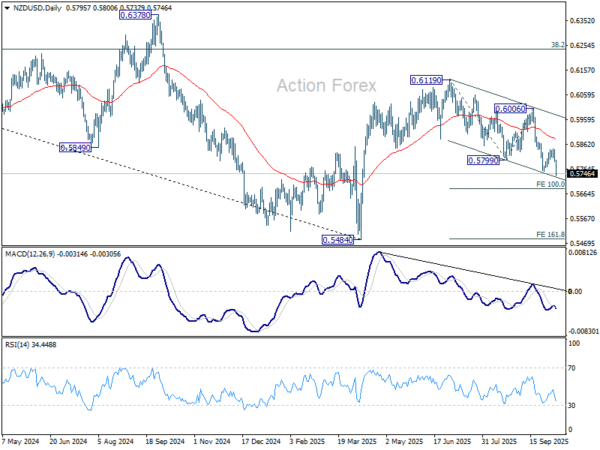This screenshot has width=600, height=450.
Task: Click the 0.54695 price axis value
Action: tap(583, 243)
